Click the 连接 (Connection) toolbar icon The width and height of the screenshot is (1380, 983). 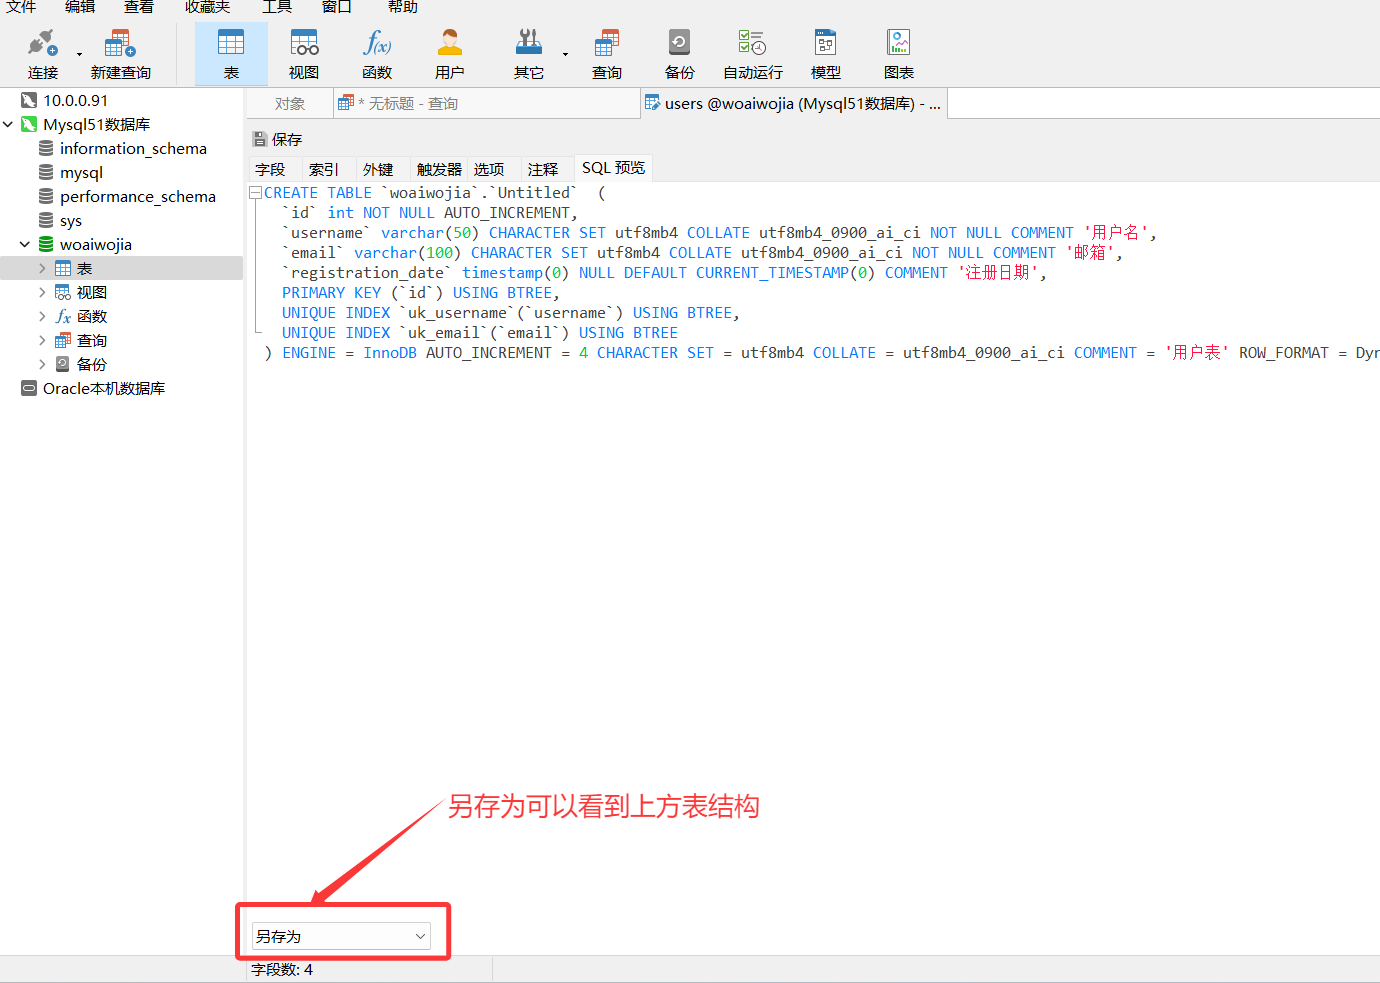coord(42,54)
